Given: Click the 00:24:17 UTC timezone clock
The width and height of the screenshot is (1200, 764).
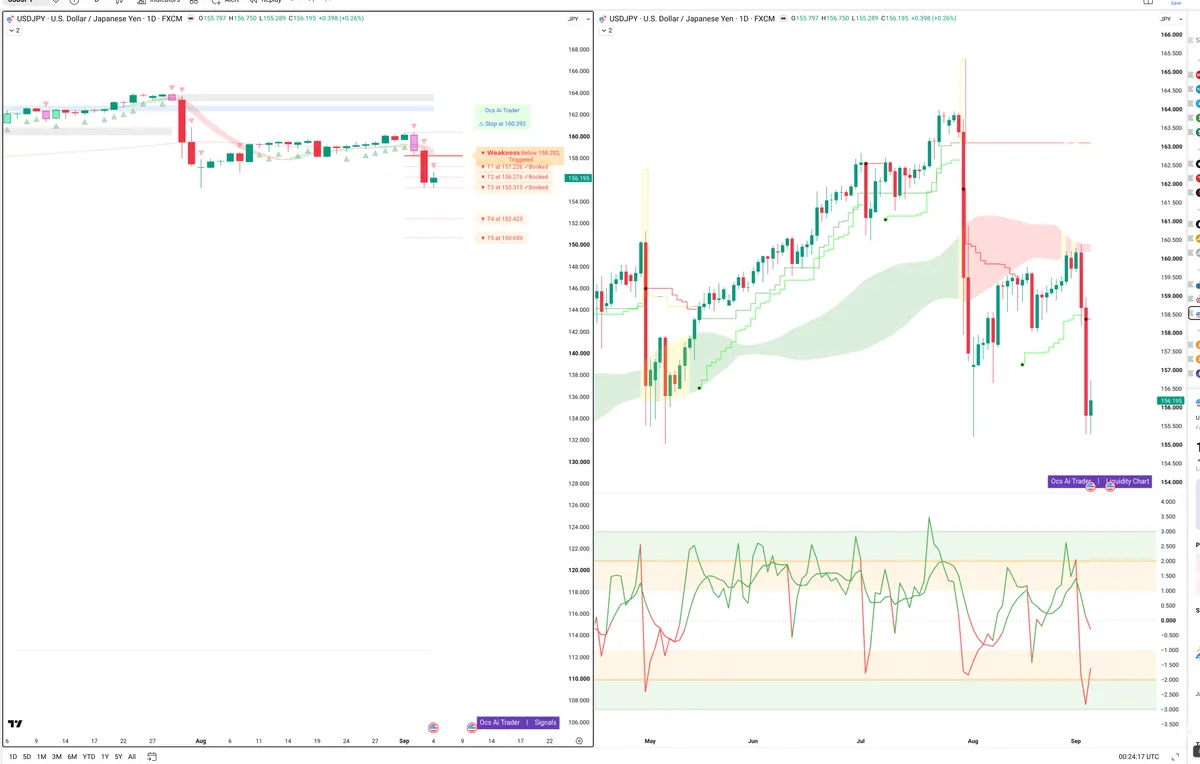Looking at the screenshot, I should [1140, 757].
